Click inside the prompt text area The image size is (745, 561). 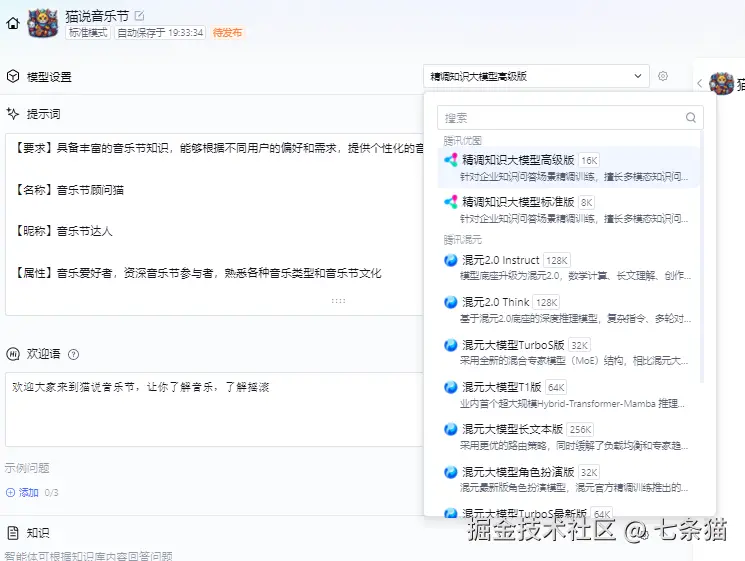[214, 223]
